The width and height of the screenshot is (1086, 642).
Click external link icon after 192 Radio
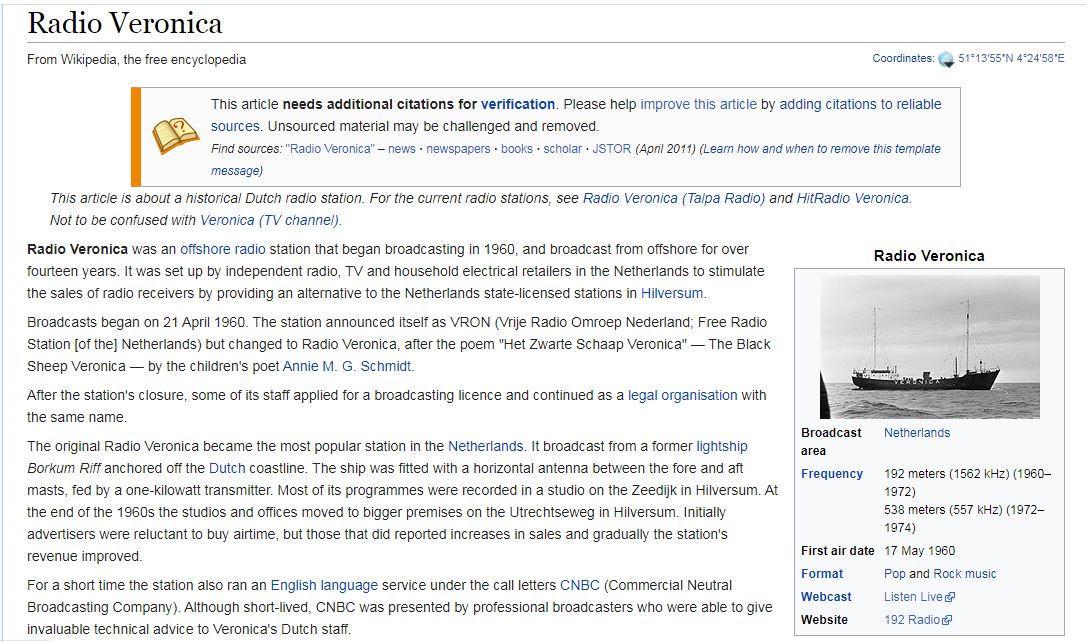947,620
